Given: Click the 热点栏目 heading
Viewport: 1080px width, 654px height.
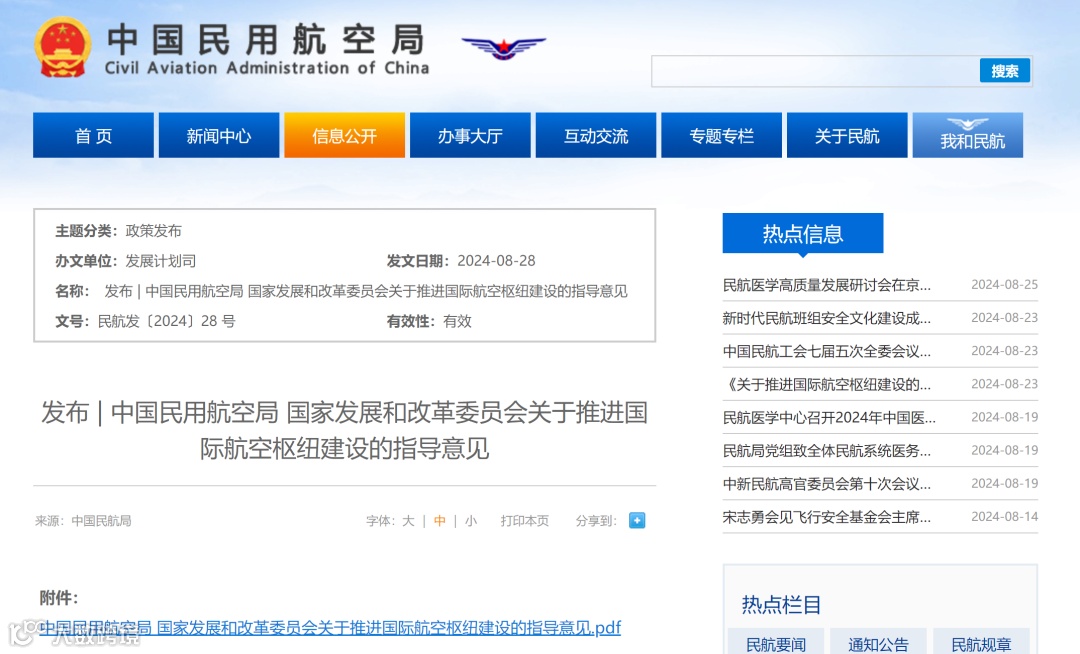Looking at the screenshot, I should pos(781,604).
